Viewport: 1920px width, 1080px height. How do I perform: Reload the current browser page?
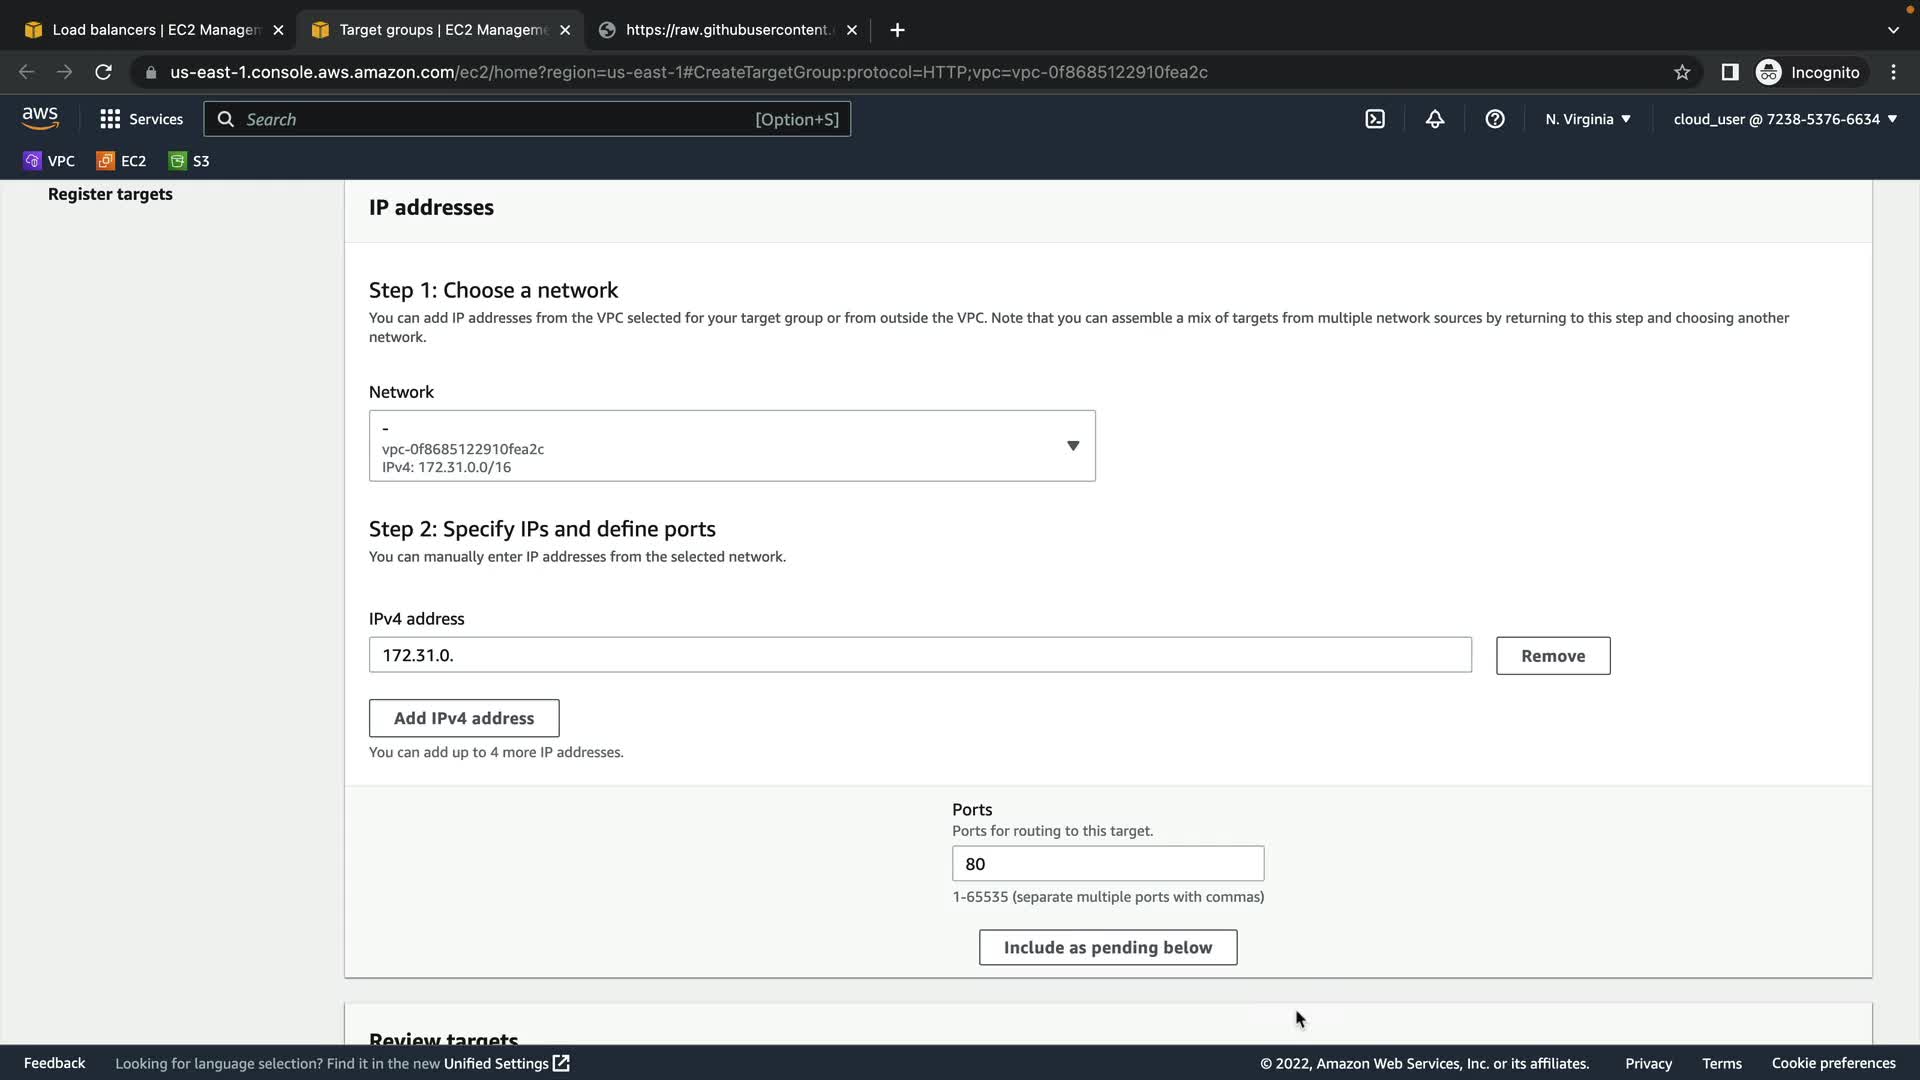(103, 72)
